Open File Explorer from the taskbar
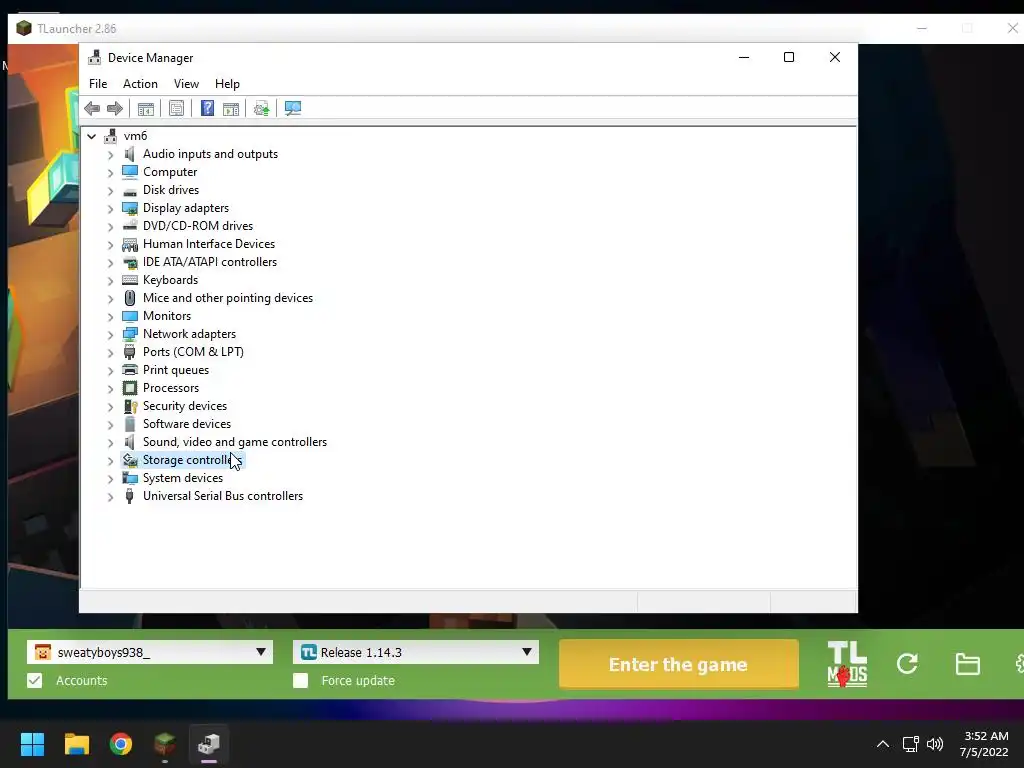Screen dimensions: 1024x768 tap(76, 744)
